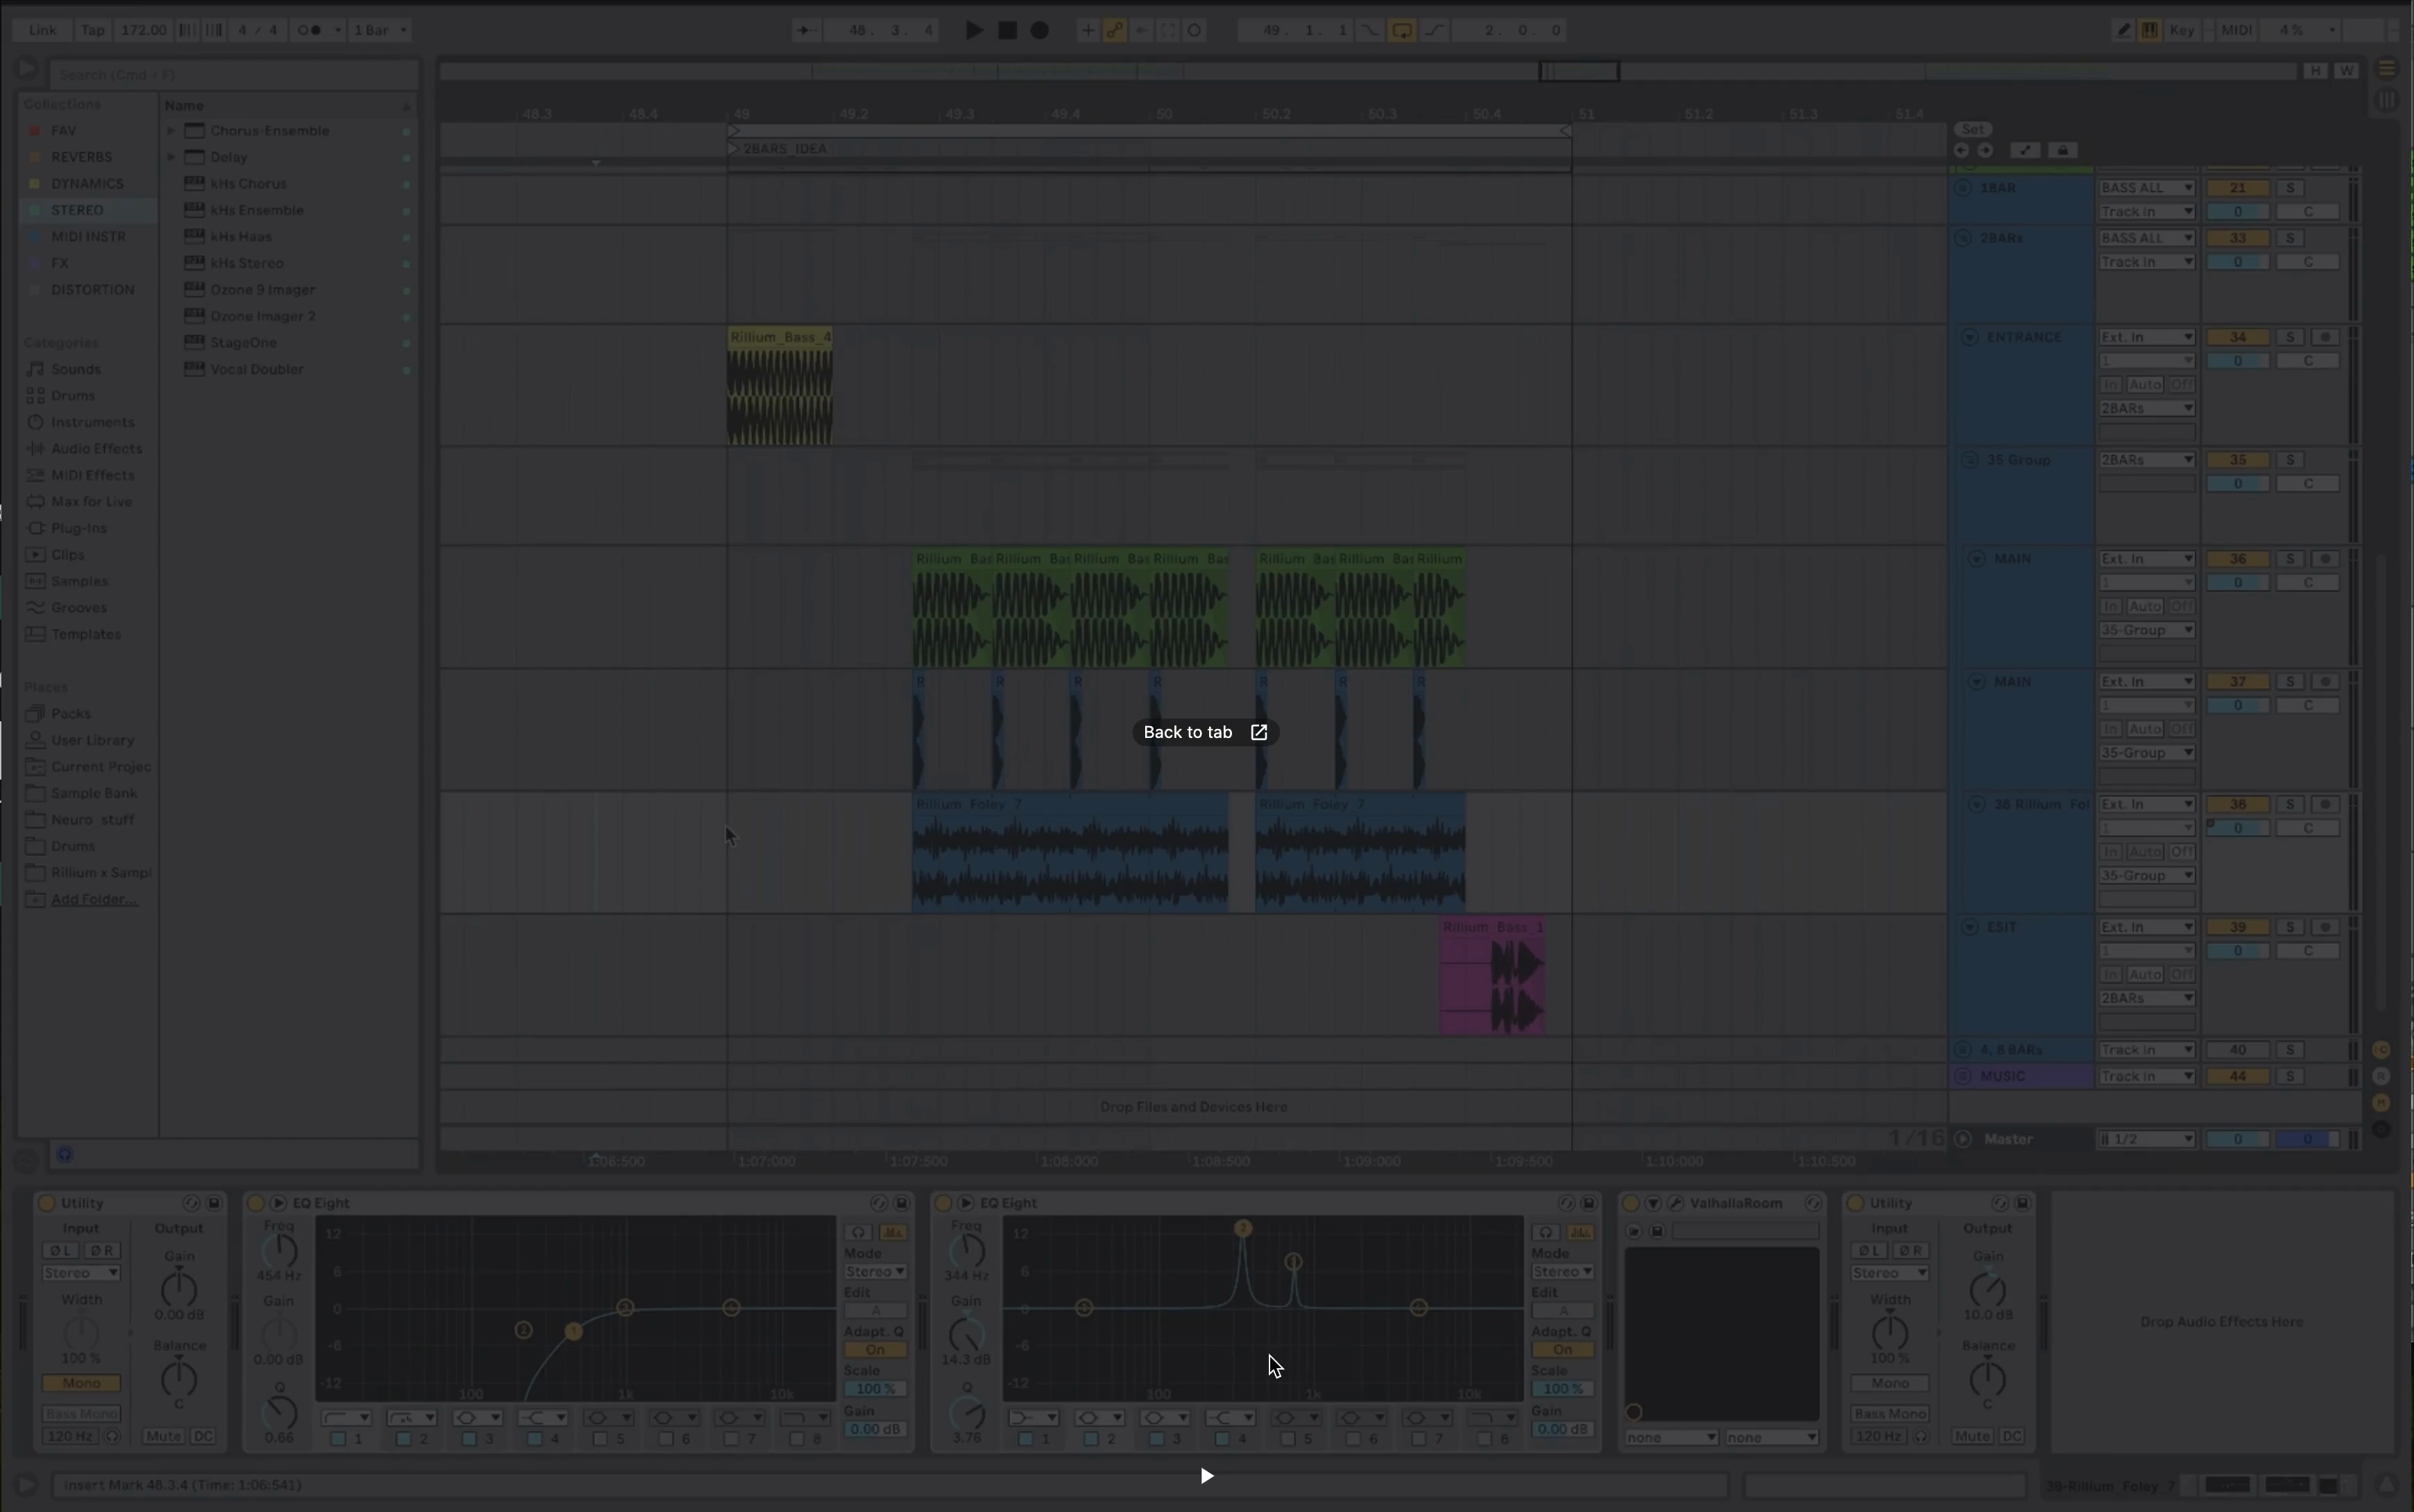Click the lock envelopes icon
The image size is (2414, 1512).
(2062, 150)
